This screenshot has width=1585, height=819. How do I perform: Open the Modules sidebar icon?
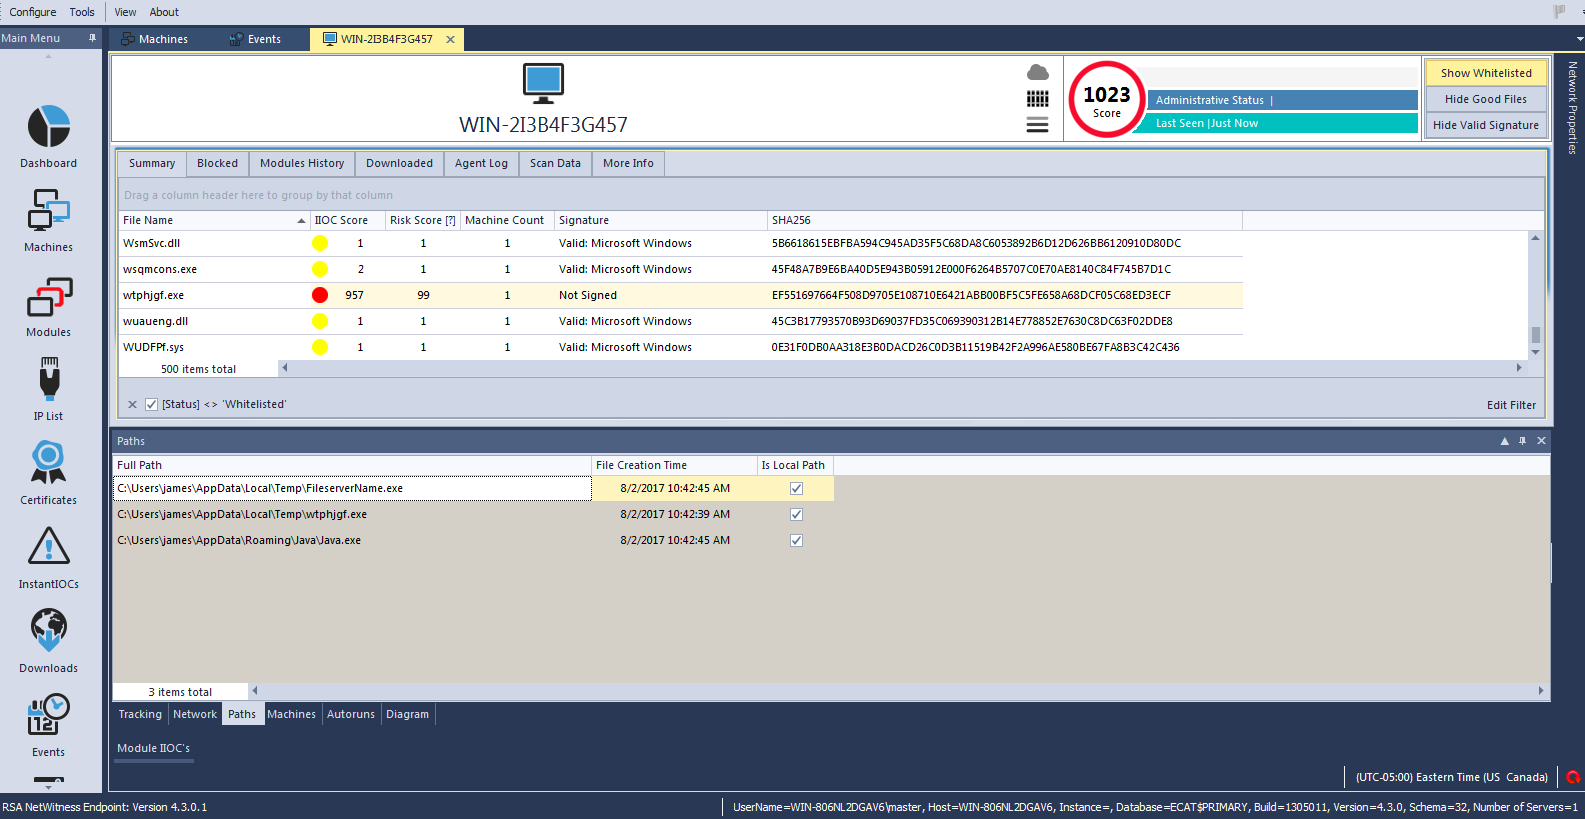click(48, 298)
